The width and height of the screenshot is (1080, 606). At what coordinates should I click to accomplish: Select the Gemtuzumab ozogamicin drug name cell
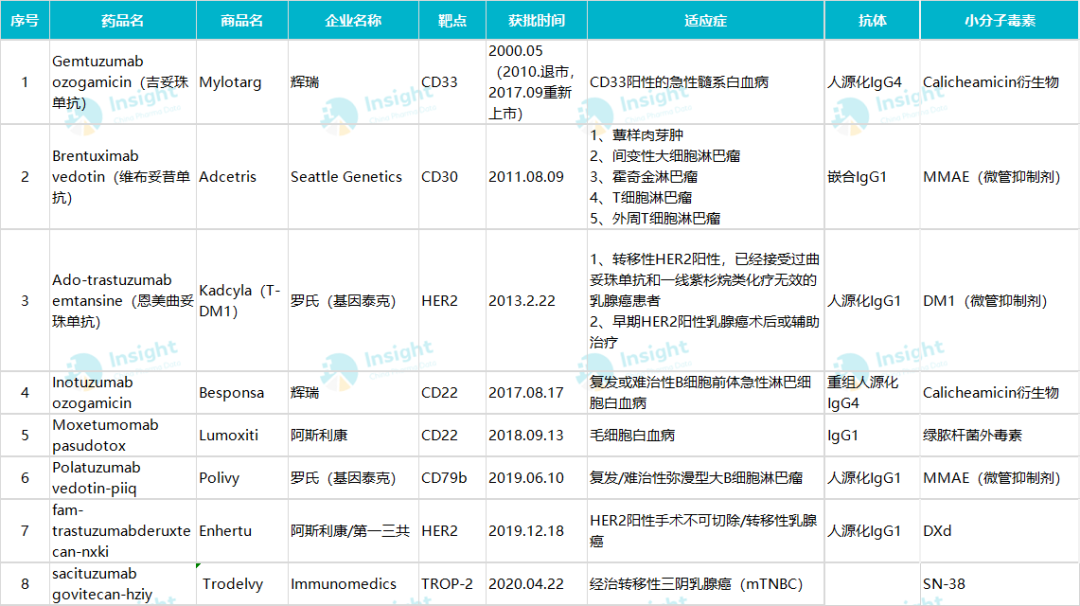click(x=123, y=82)
